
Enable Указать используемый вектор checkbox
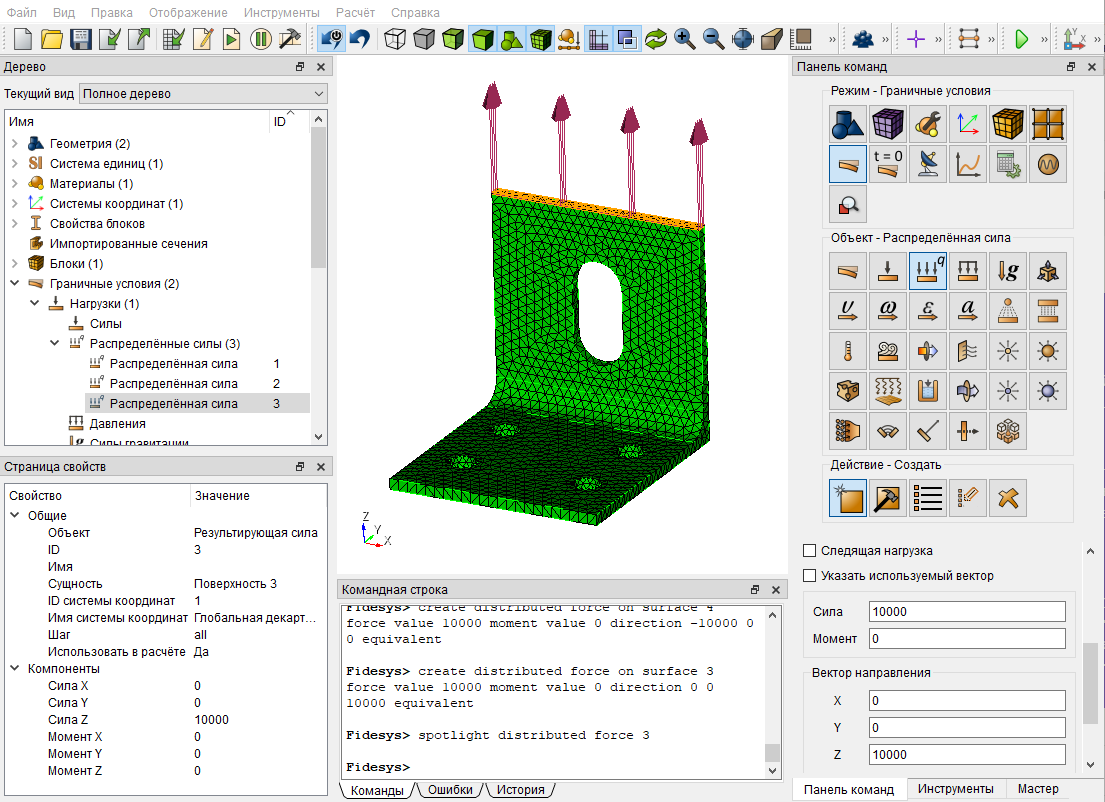point(810,576)
